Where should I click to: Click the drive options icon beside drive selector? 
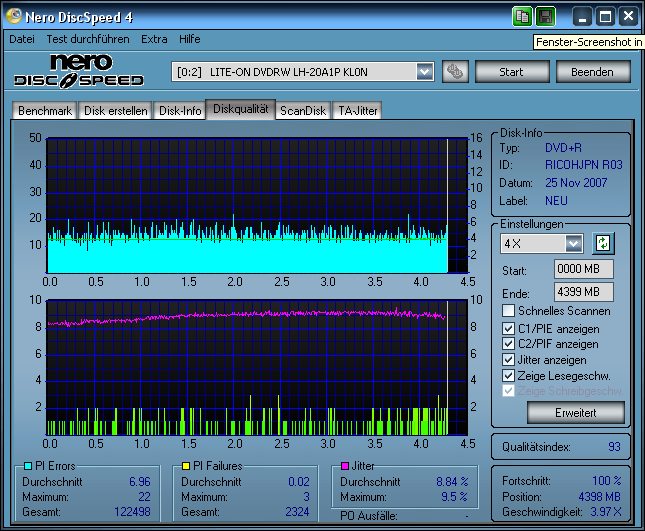[455, 72]
